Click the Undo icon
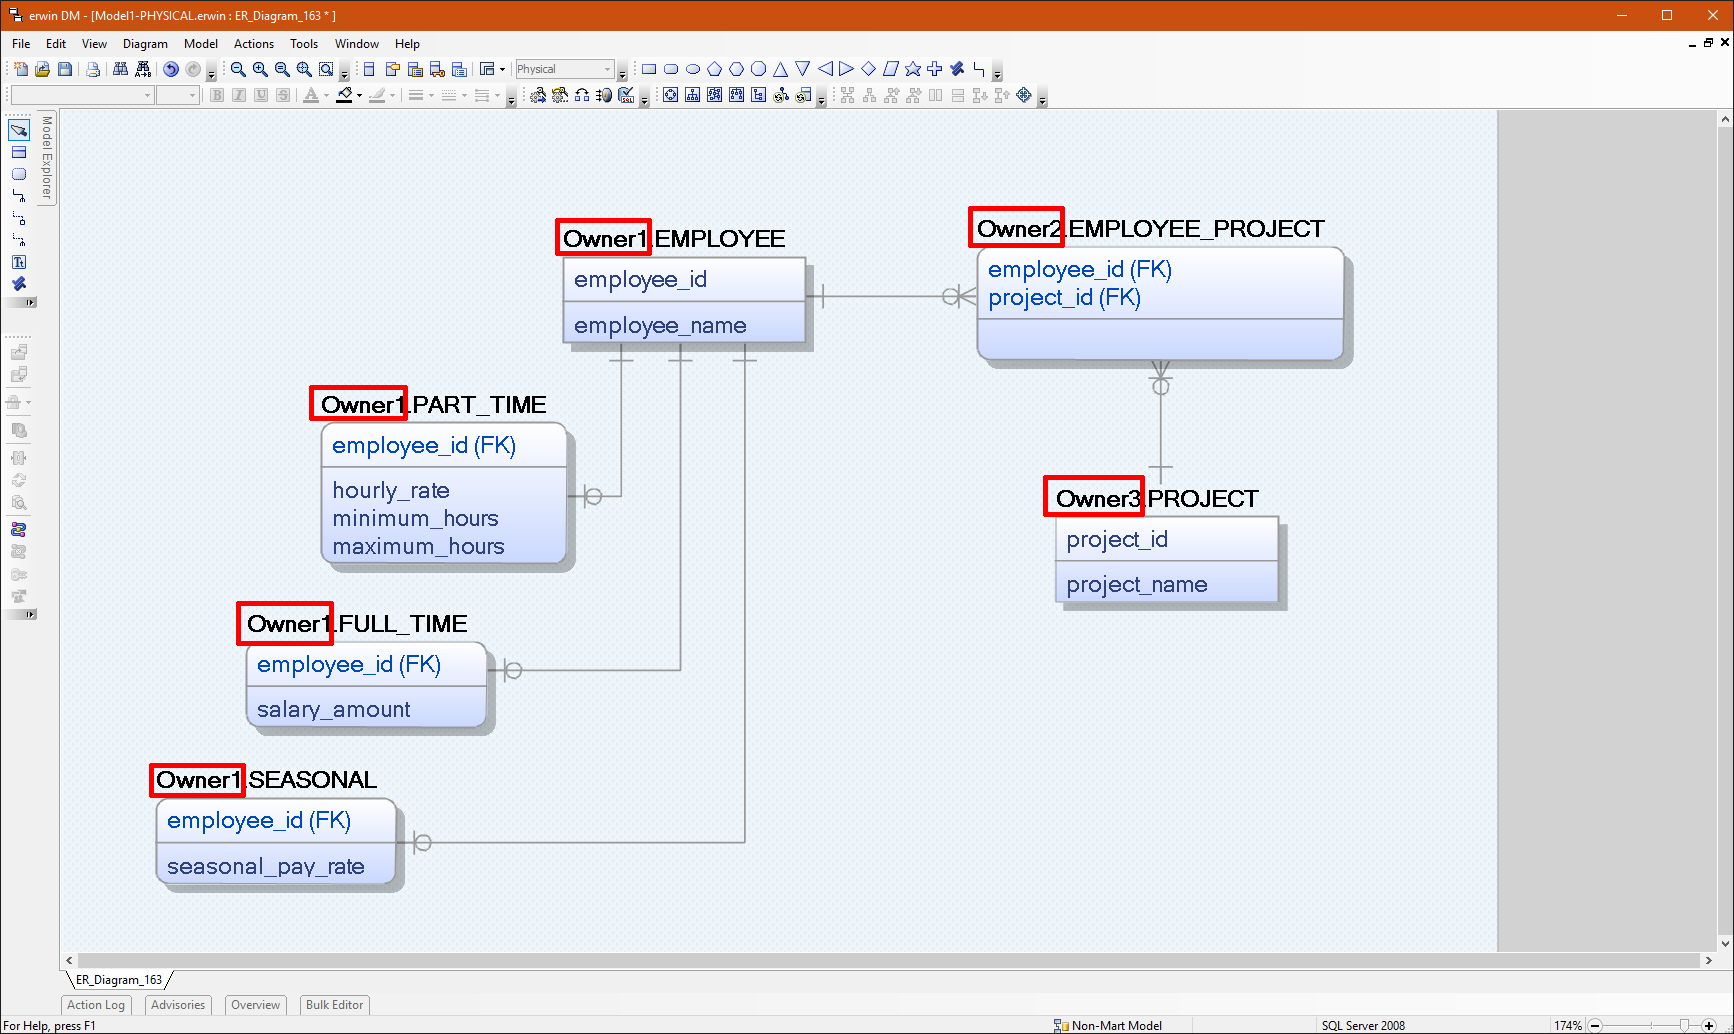This screenshot has height=1034, width=1734. coord(170,69)
